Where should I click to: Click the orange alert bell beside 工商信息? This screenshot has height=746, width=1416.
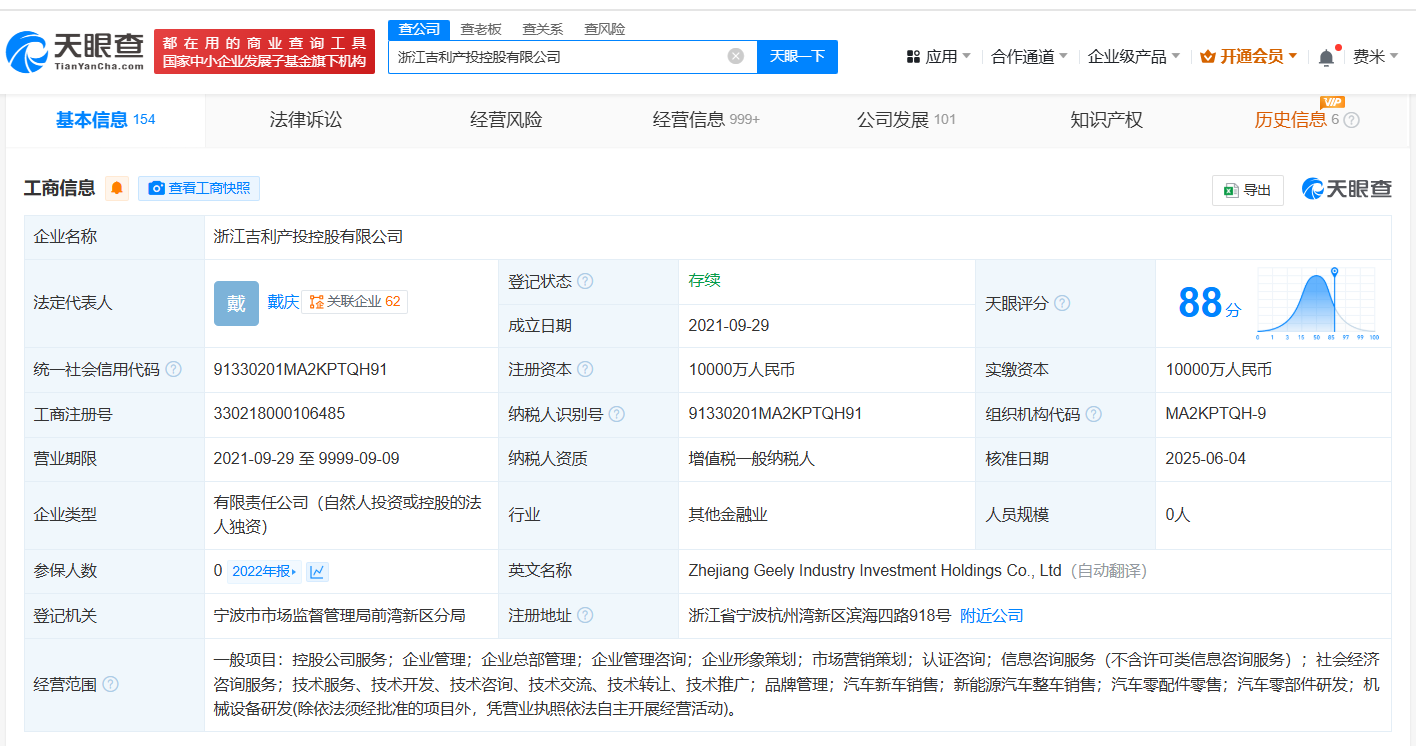[x=117, y=188]
